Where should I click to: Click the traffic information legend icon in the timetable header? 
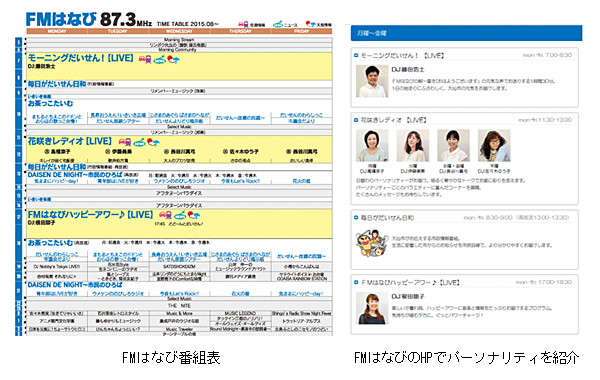pos(243,24)
